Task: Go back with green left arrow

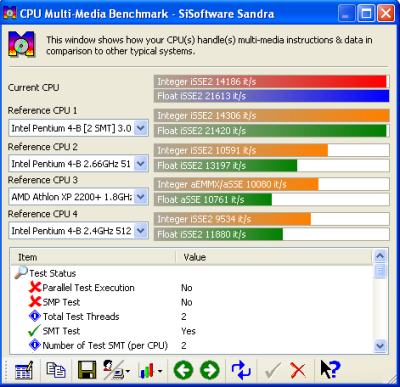Action: click(183, 370)
